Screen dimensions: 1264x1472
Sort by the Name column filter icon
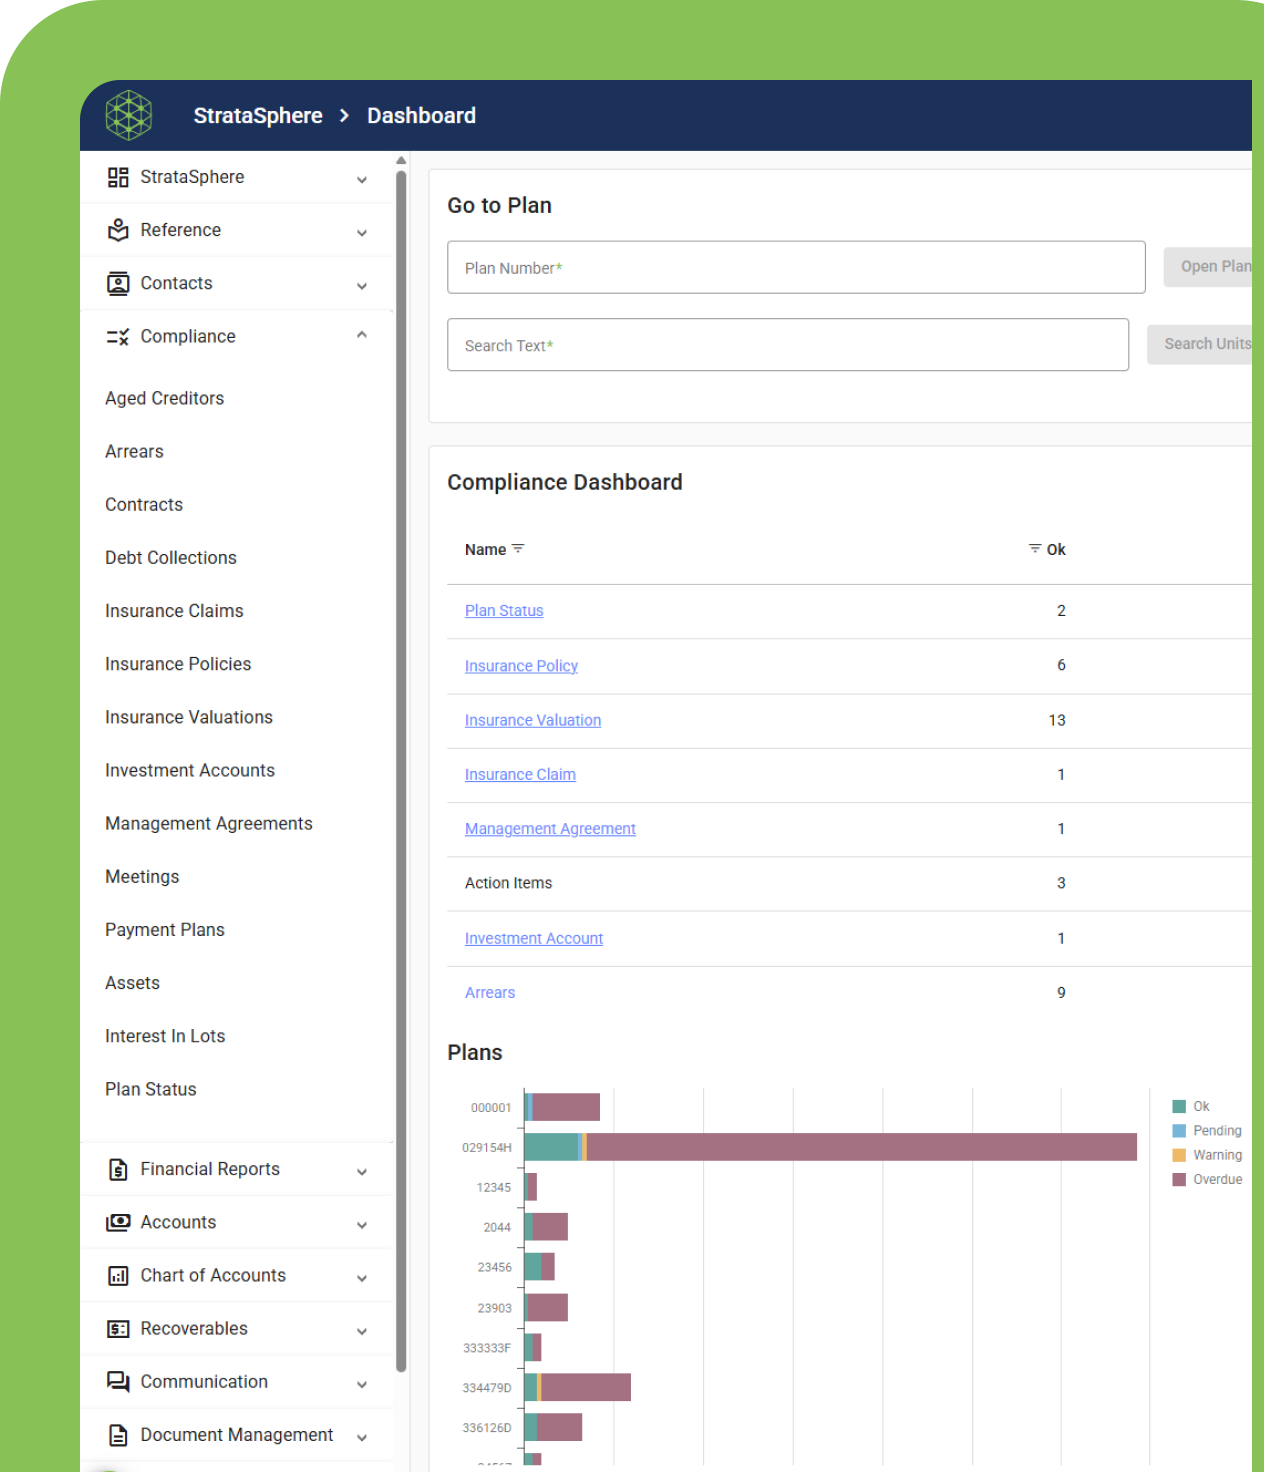[518, 549]
